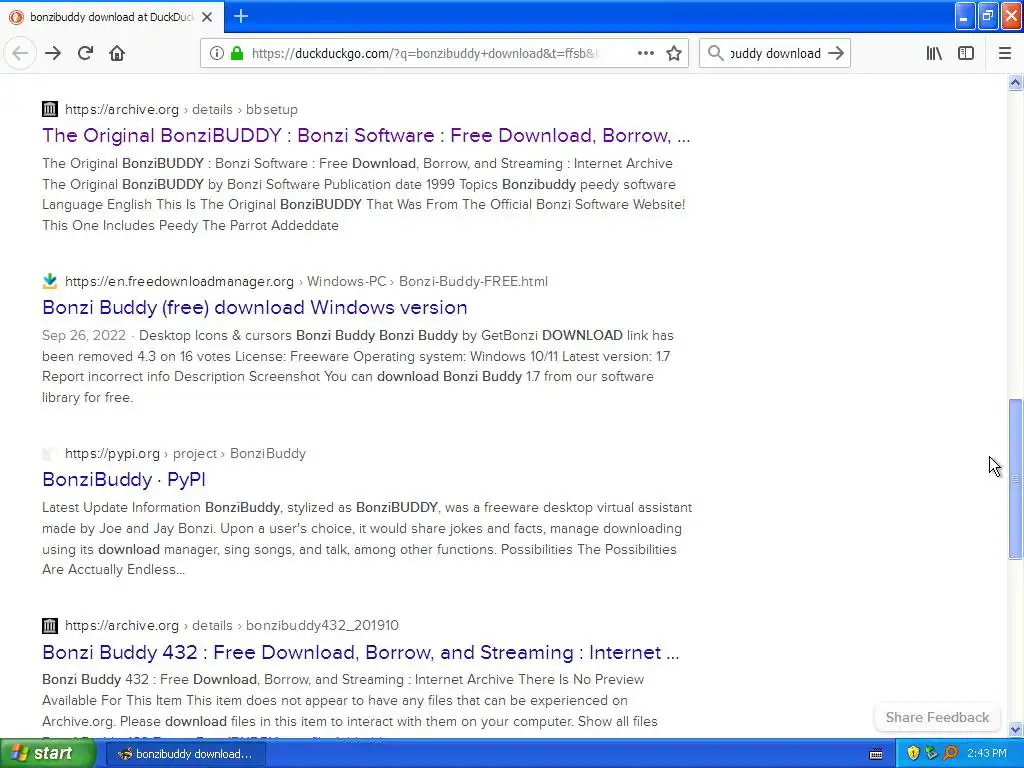Open the page actions three-dot menu
The image size is (1024, 768).
(646, 53)
